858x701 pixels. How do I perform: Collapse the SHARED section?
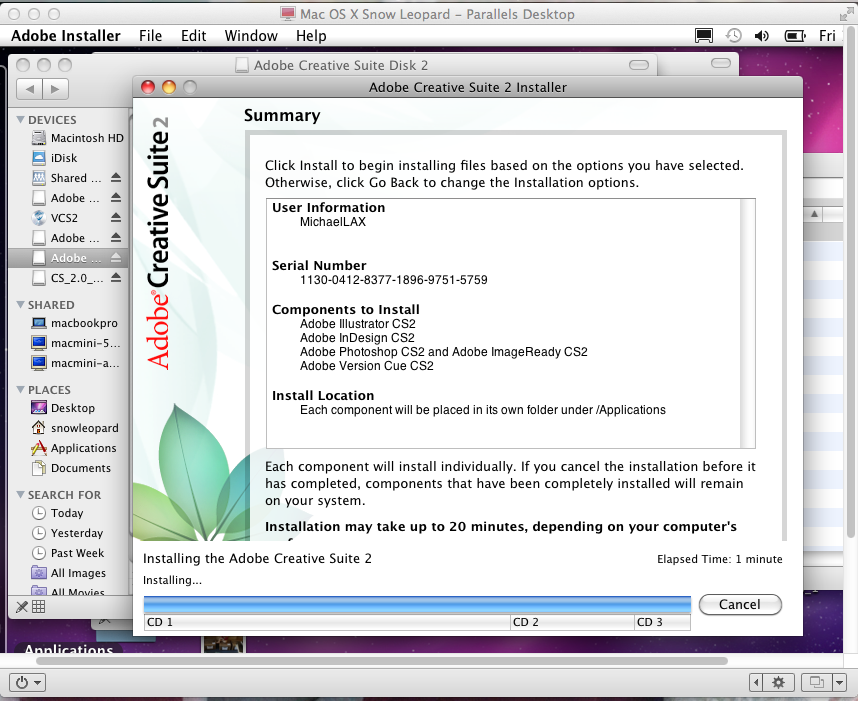point(21,304)
